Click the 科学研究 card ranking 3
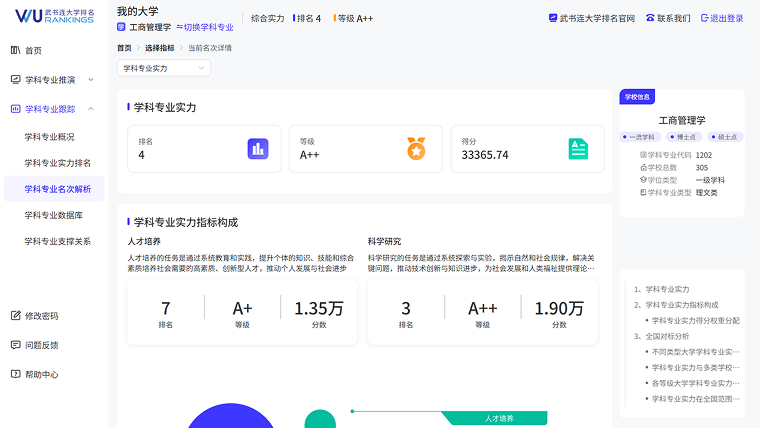 tap(406, 308)
